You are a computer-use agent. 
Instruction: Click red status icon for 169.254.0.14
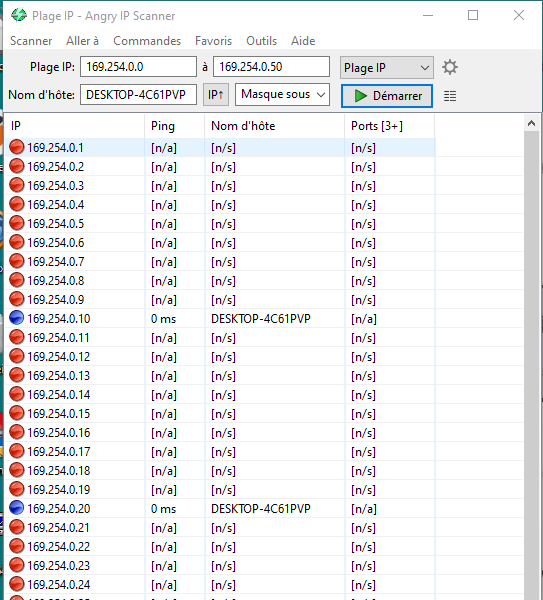[x=16, y=394]
